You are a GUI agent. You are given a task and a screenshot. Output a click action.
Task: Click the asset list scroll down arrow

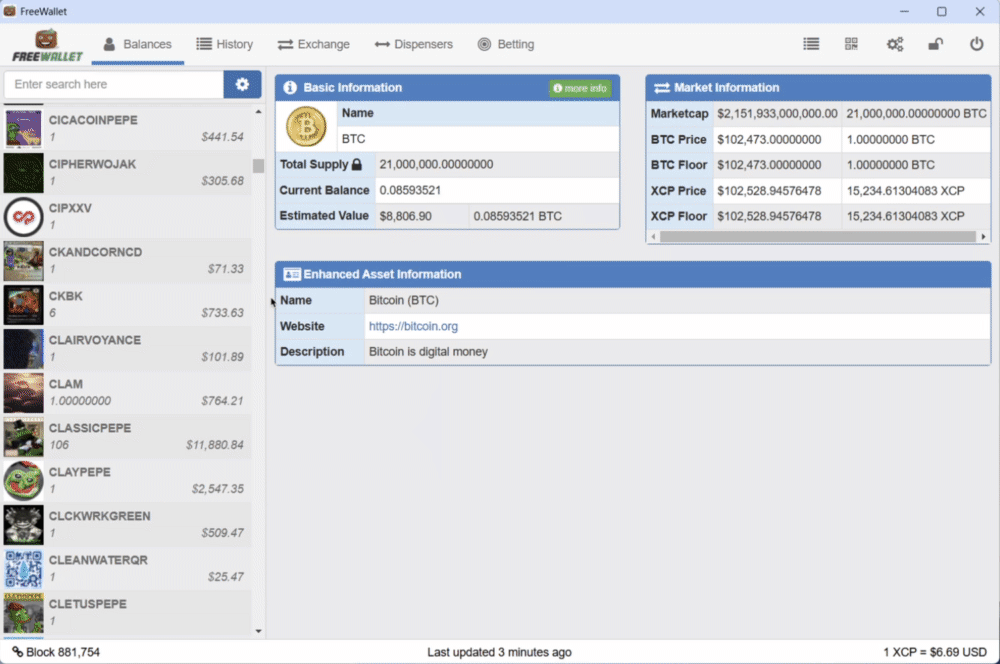click(x=258, y=631)
